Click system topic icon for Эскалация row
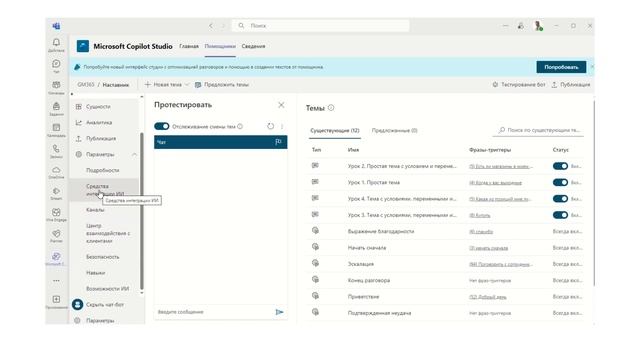This screenshot has width=640, height=360. point(315,263)
